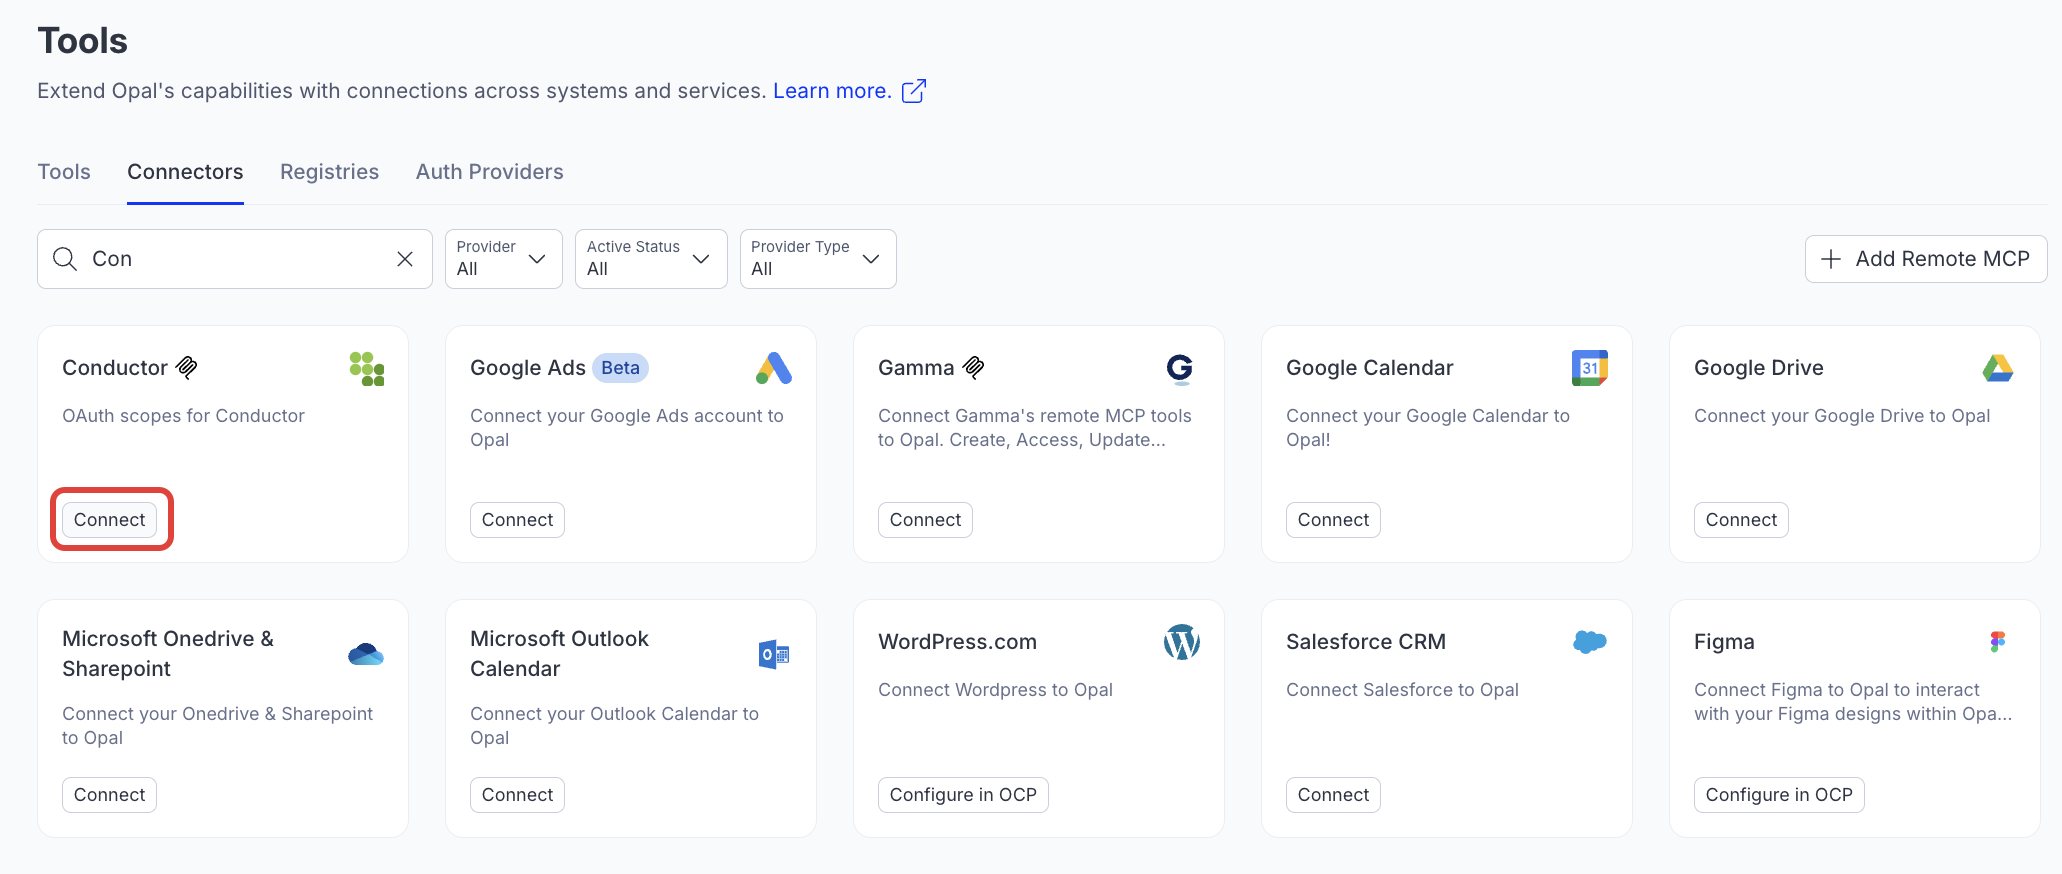Focus the search field containing Con
This screenshot has height=874, width=2062.
tap(235, 259)
